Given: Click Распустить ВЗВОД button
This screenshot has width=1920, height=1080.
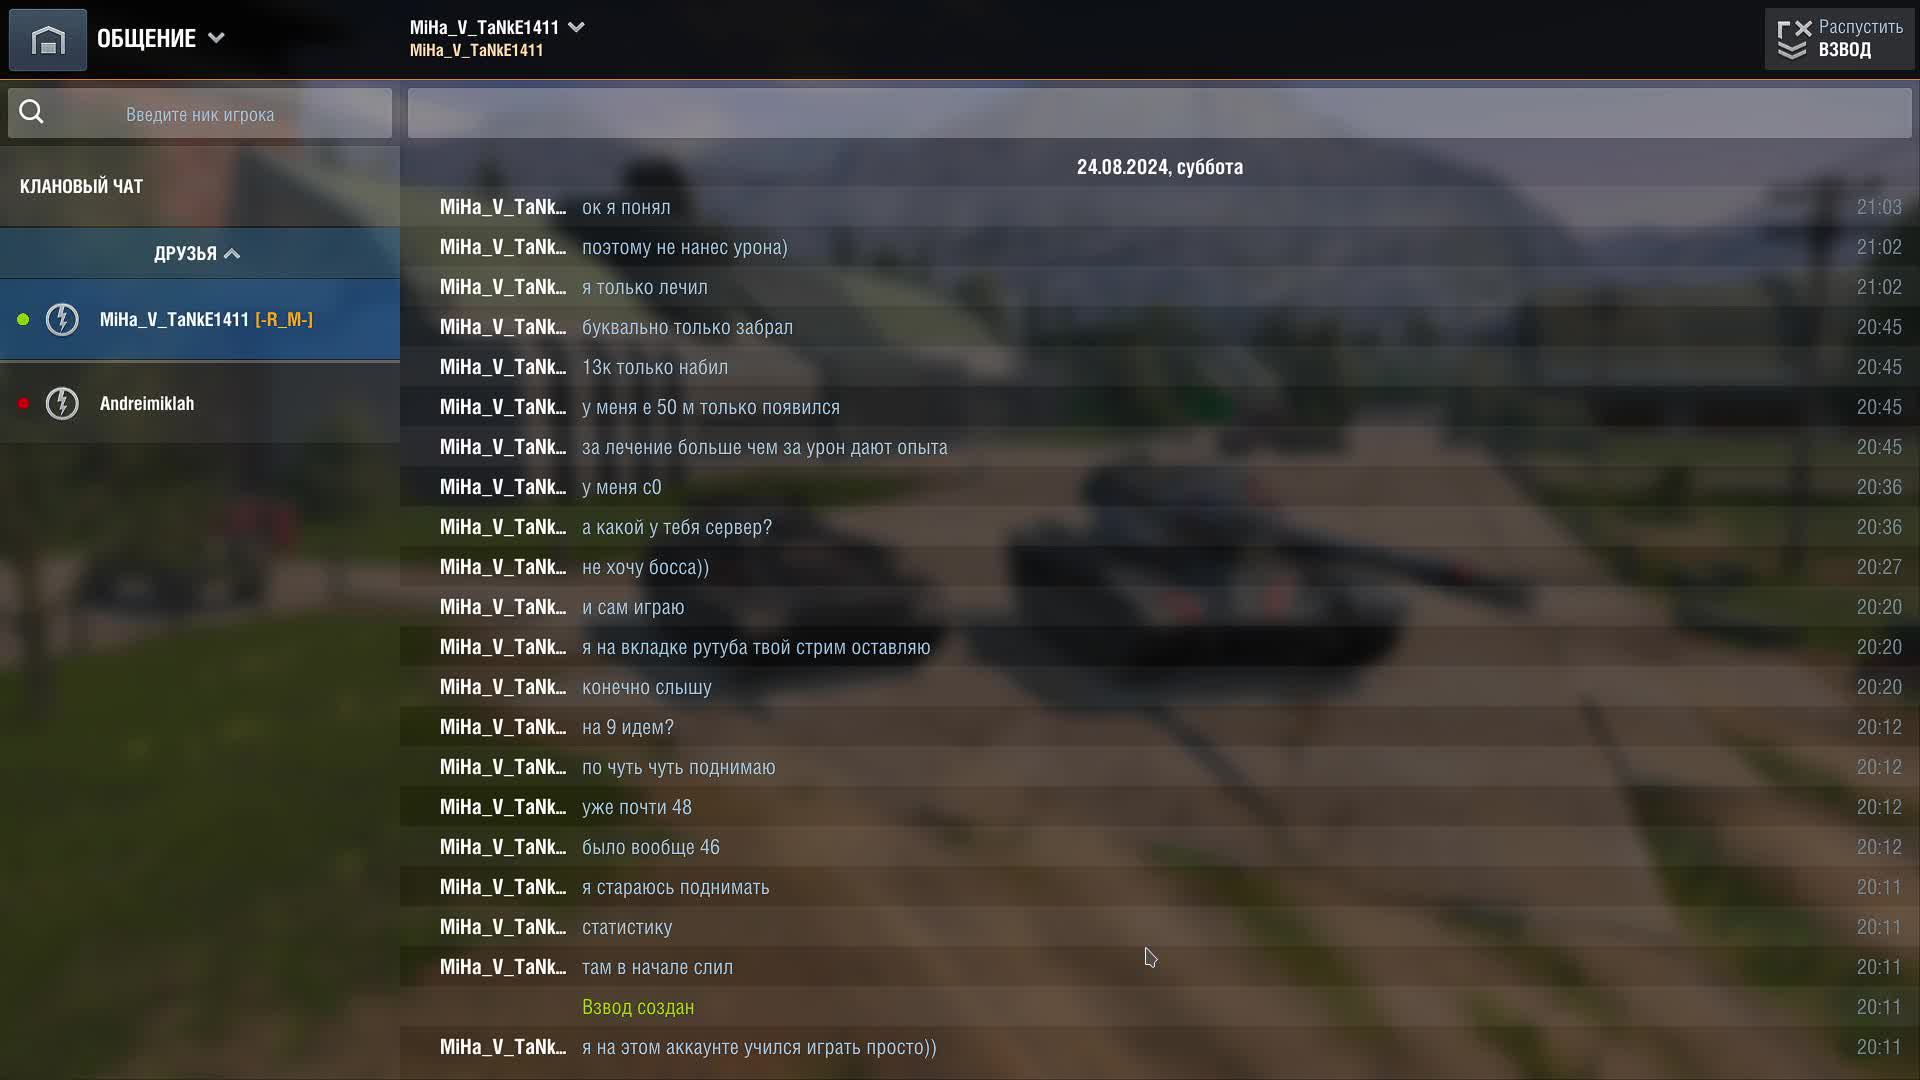Looking at the screenshot, I should coord(1839,40).
